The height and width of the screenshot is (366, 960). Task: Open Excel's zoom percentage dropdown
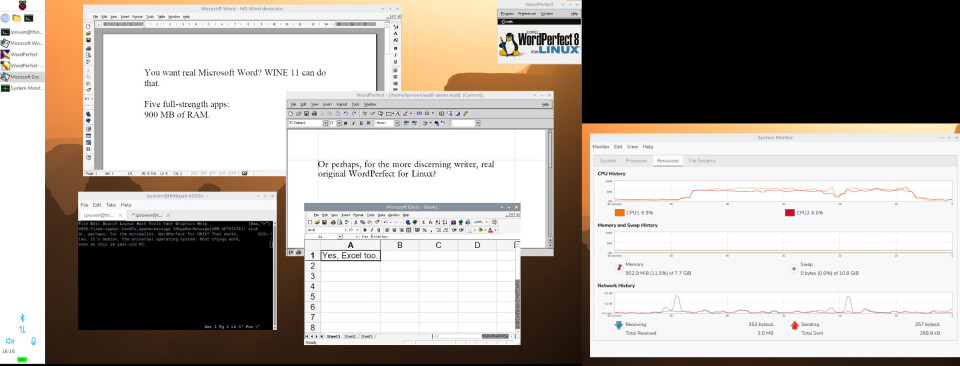[x=487, y=222]
